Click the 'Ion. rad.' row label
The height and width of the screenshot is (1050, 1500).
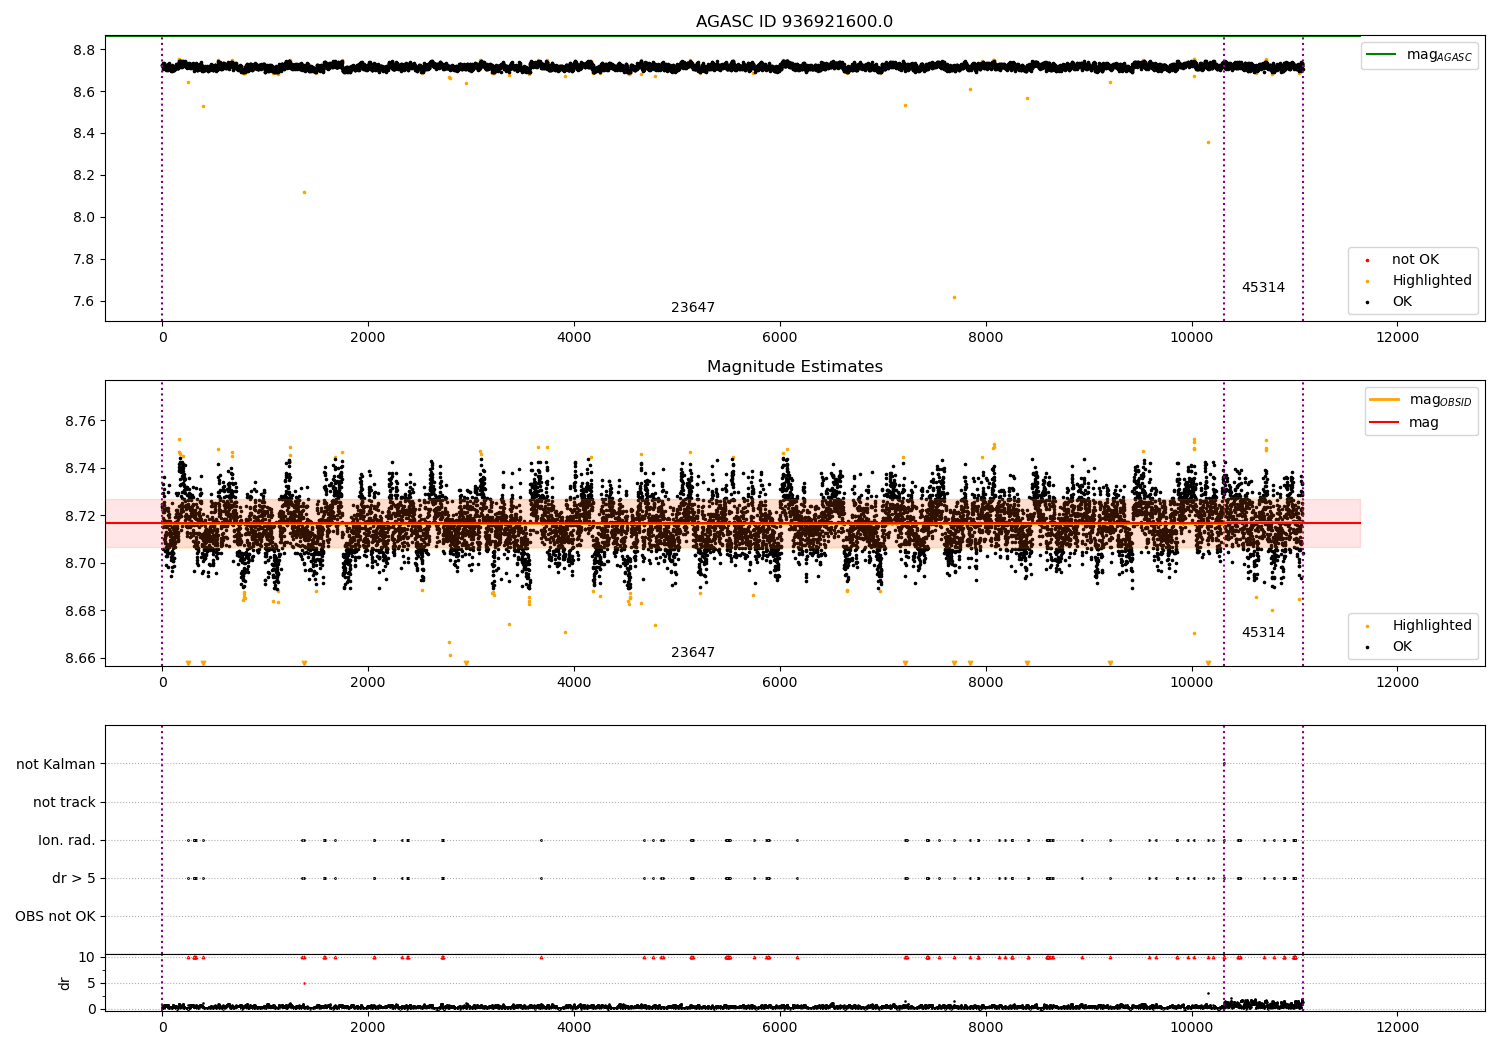tap(67, 841)
